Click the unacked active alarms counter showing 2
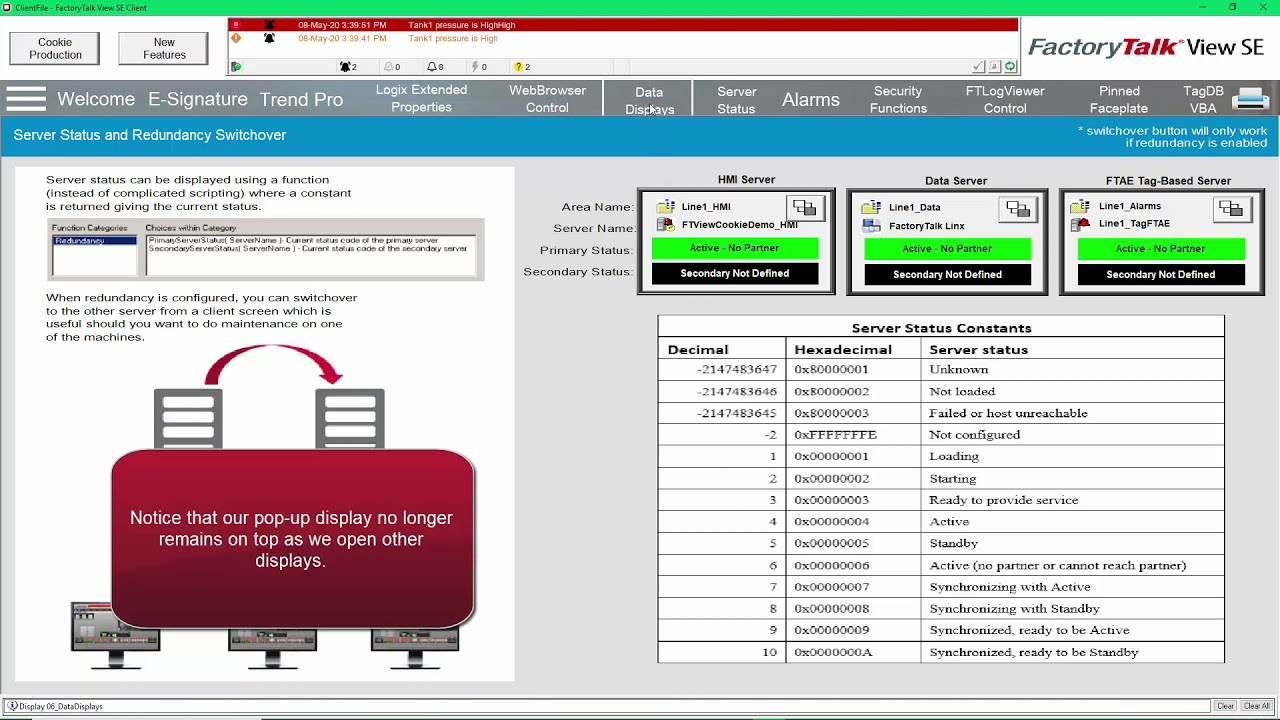This screenshot has height=720, width=1280. pyautogui.click(x=348, y=67)
